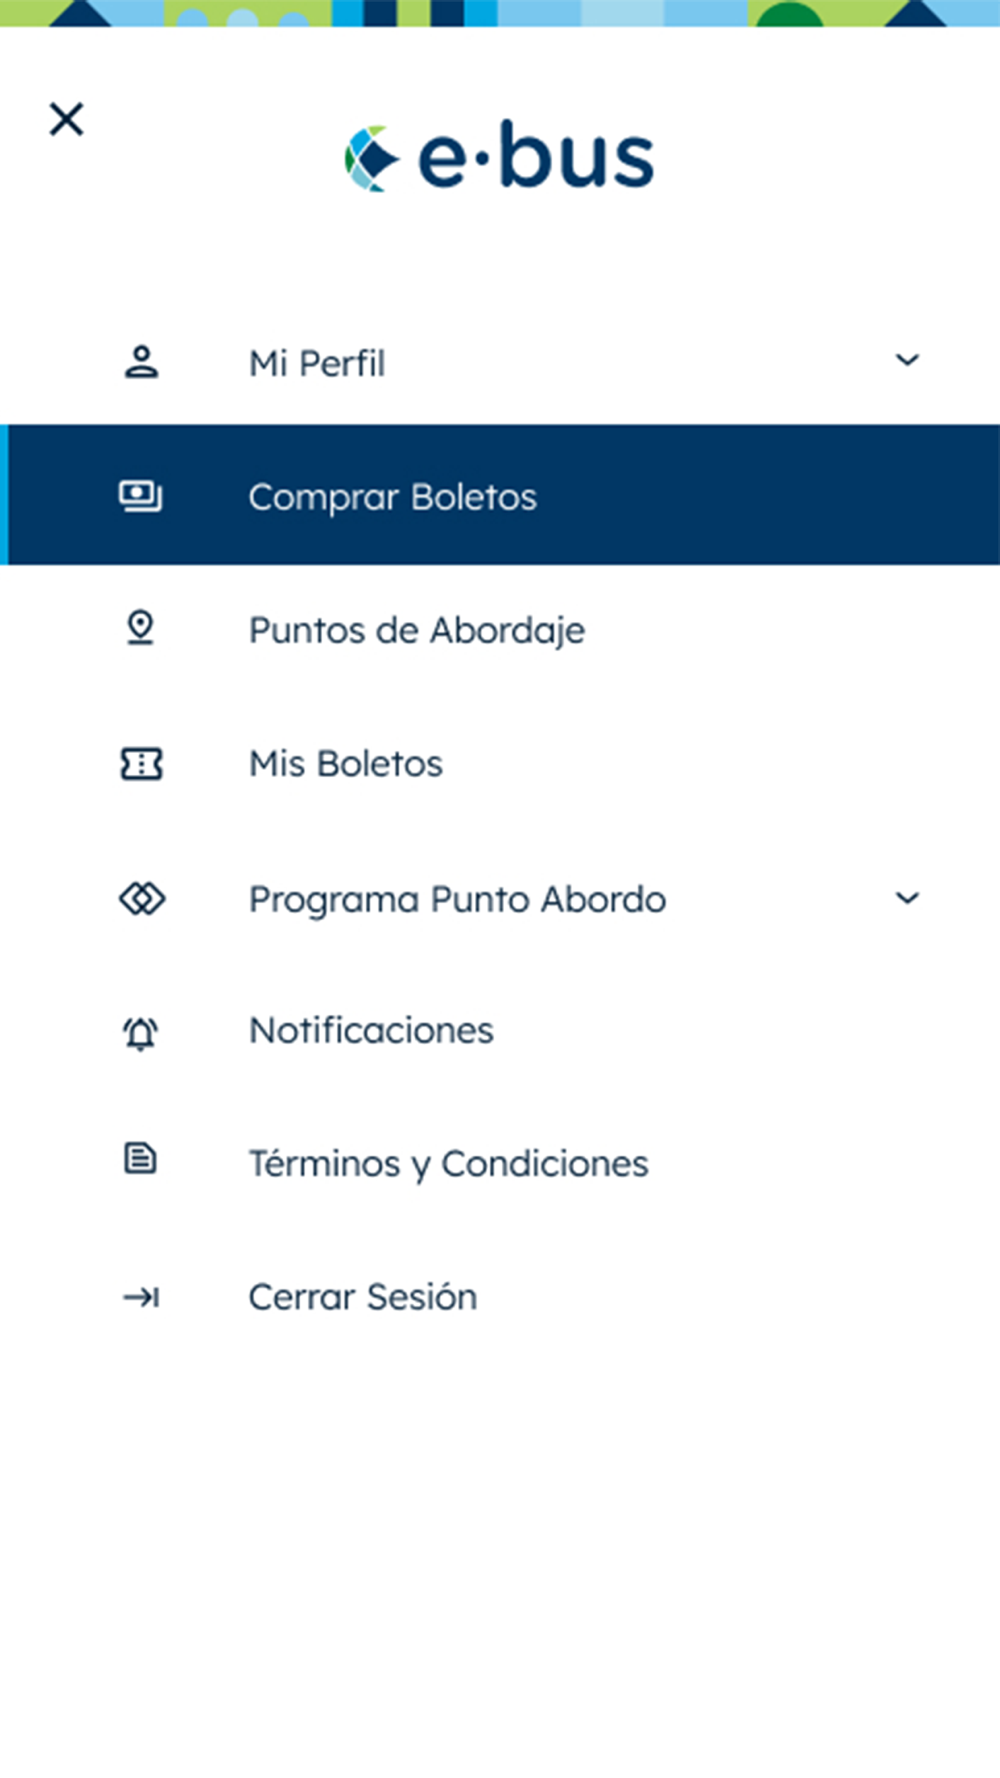The height and width of the screenshot is (1778, 1000).
Task: Expand the Programa Punto Abordo chevron
Action: click(x=907, y=898)
